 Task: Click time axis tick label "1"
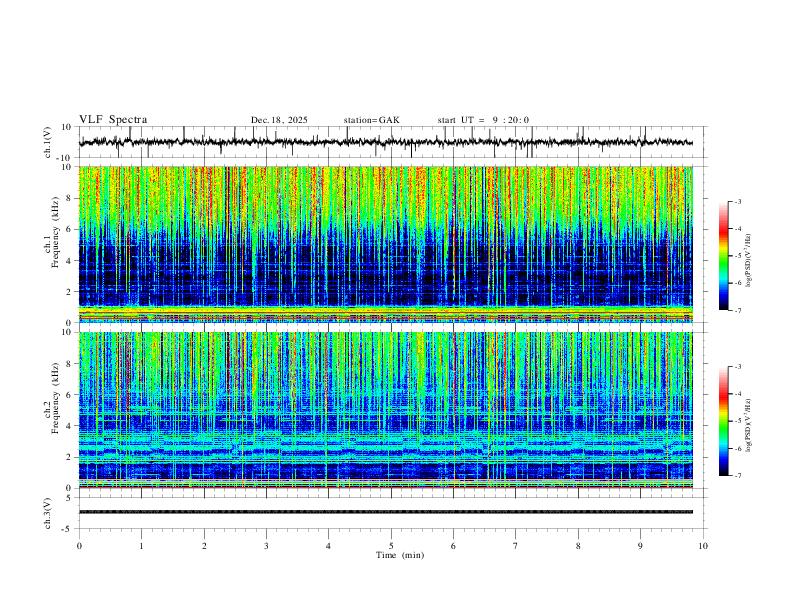pos(141,546)
